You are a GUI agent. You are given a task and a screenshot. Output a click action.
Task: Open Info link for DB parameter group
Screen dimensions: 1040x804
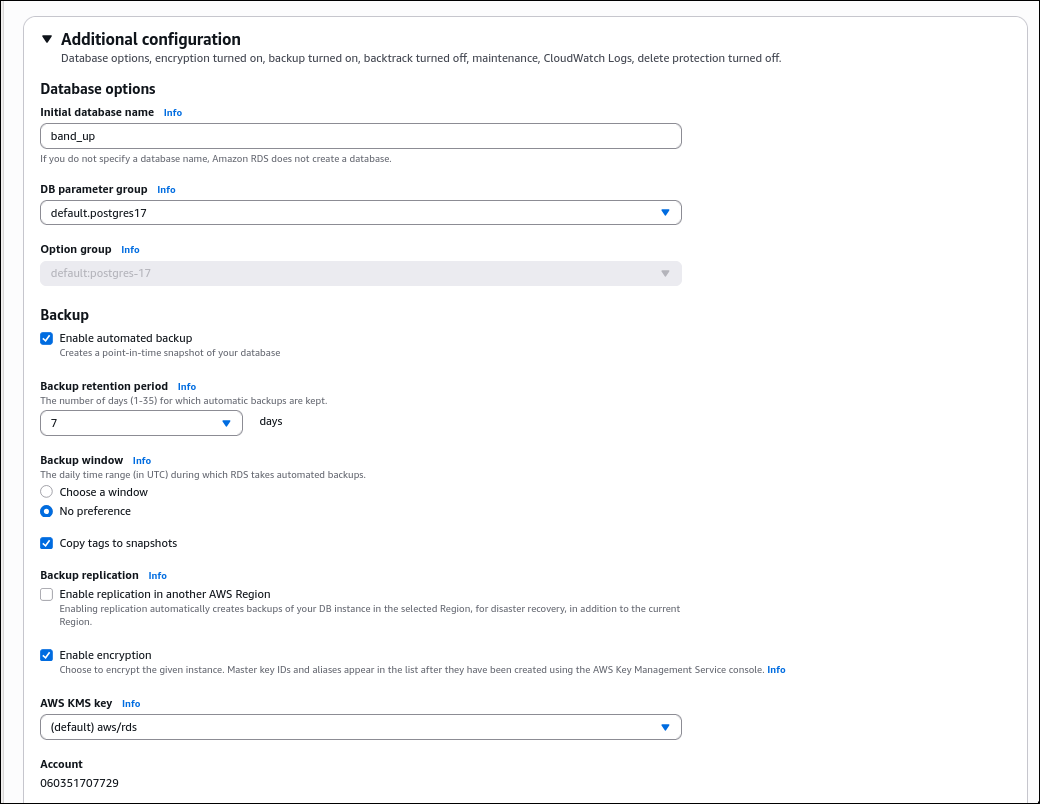coord(166,190)
